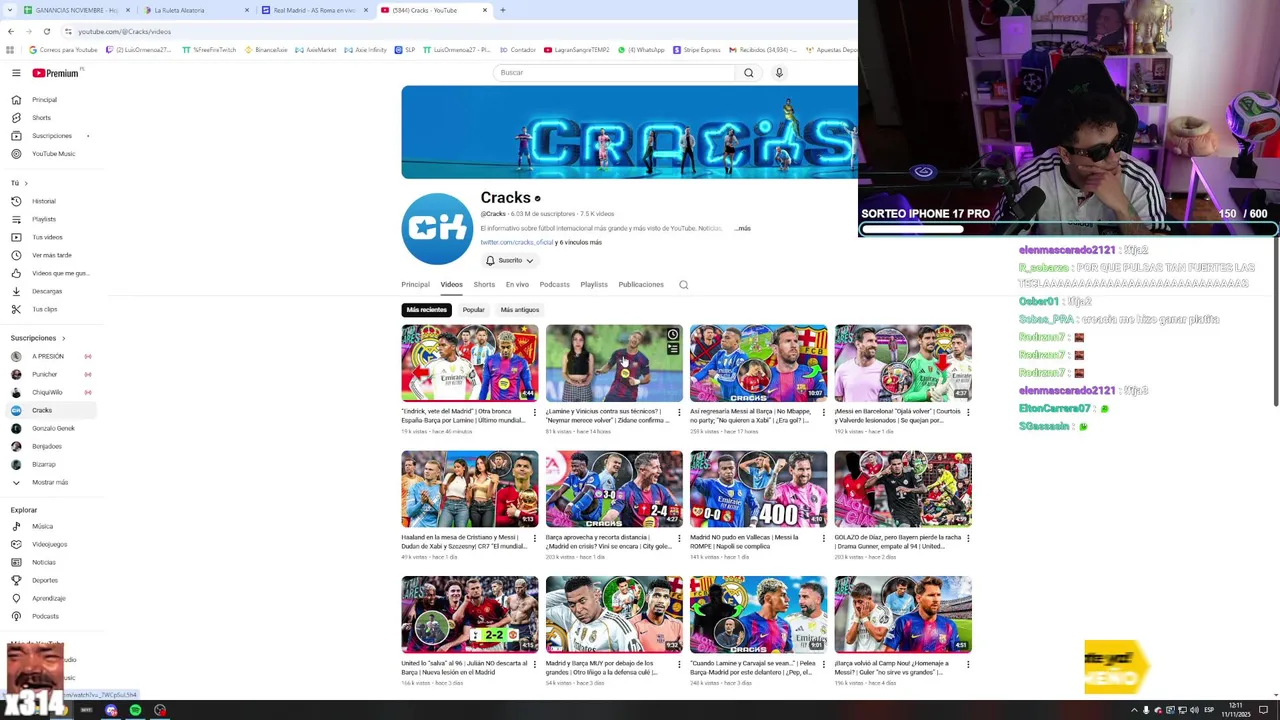Add Lamine y Vinicius video to watch later
This screenshot has width=1280, height=720.
pos(673,335)
